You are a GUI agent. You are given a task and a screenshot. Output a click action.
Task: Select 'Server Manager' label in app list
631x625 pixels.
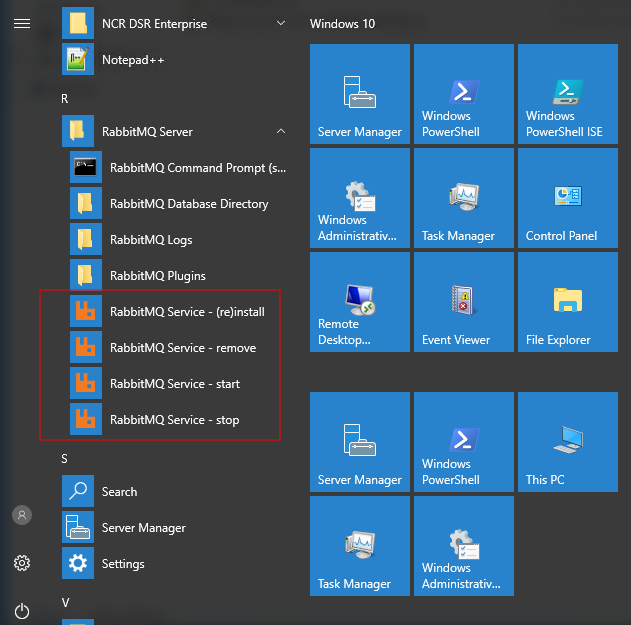click(x=144, y=528)
